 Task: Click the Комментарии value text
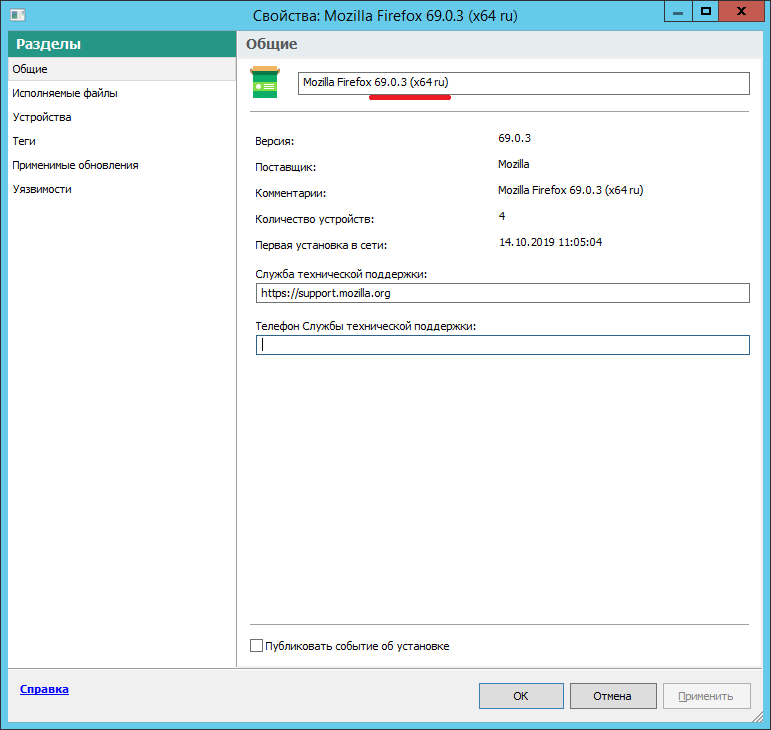(x=570, y=190)
